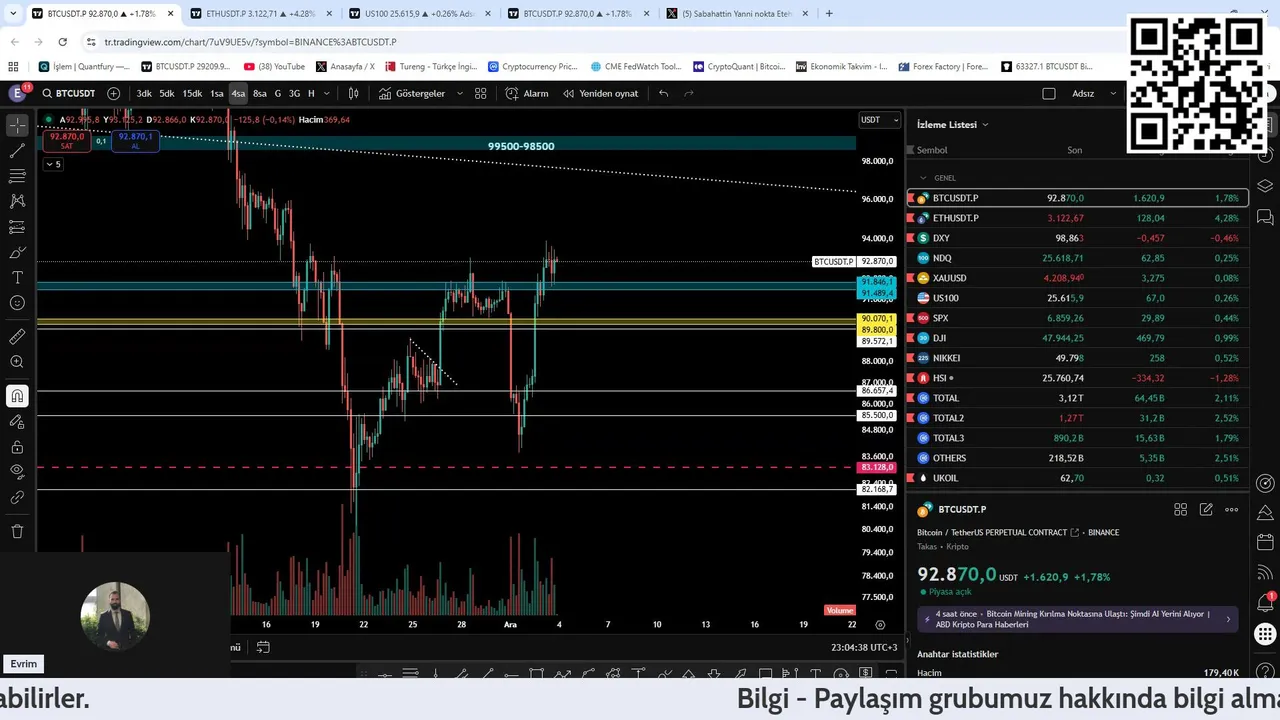Viewport: 1280px width, 720px height.
Task: Toggle lock all drawings
Action: tap(17, 447)
